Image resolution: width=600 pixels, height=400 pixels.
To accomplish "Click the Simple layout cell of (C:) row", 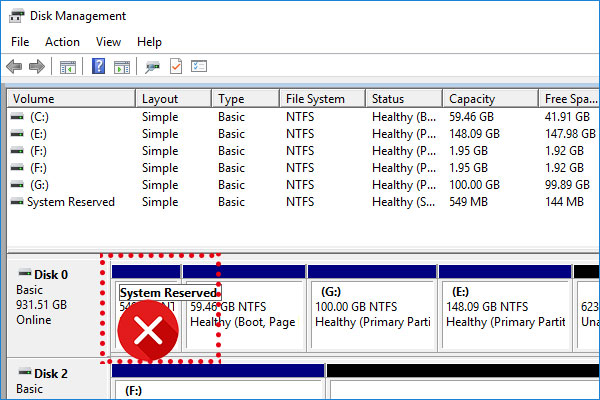I will pos(160,117).
